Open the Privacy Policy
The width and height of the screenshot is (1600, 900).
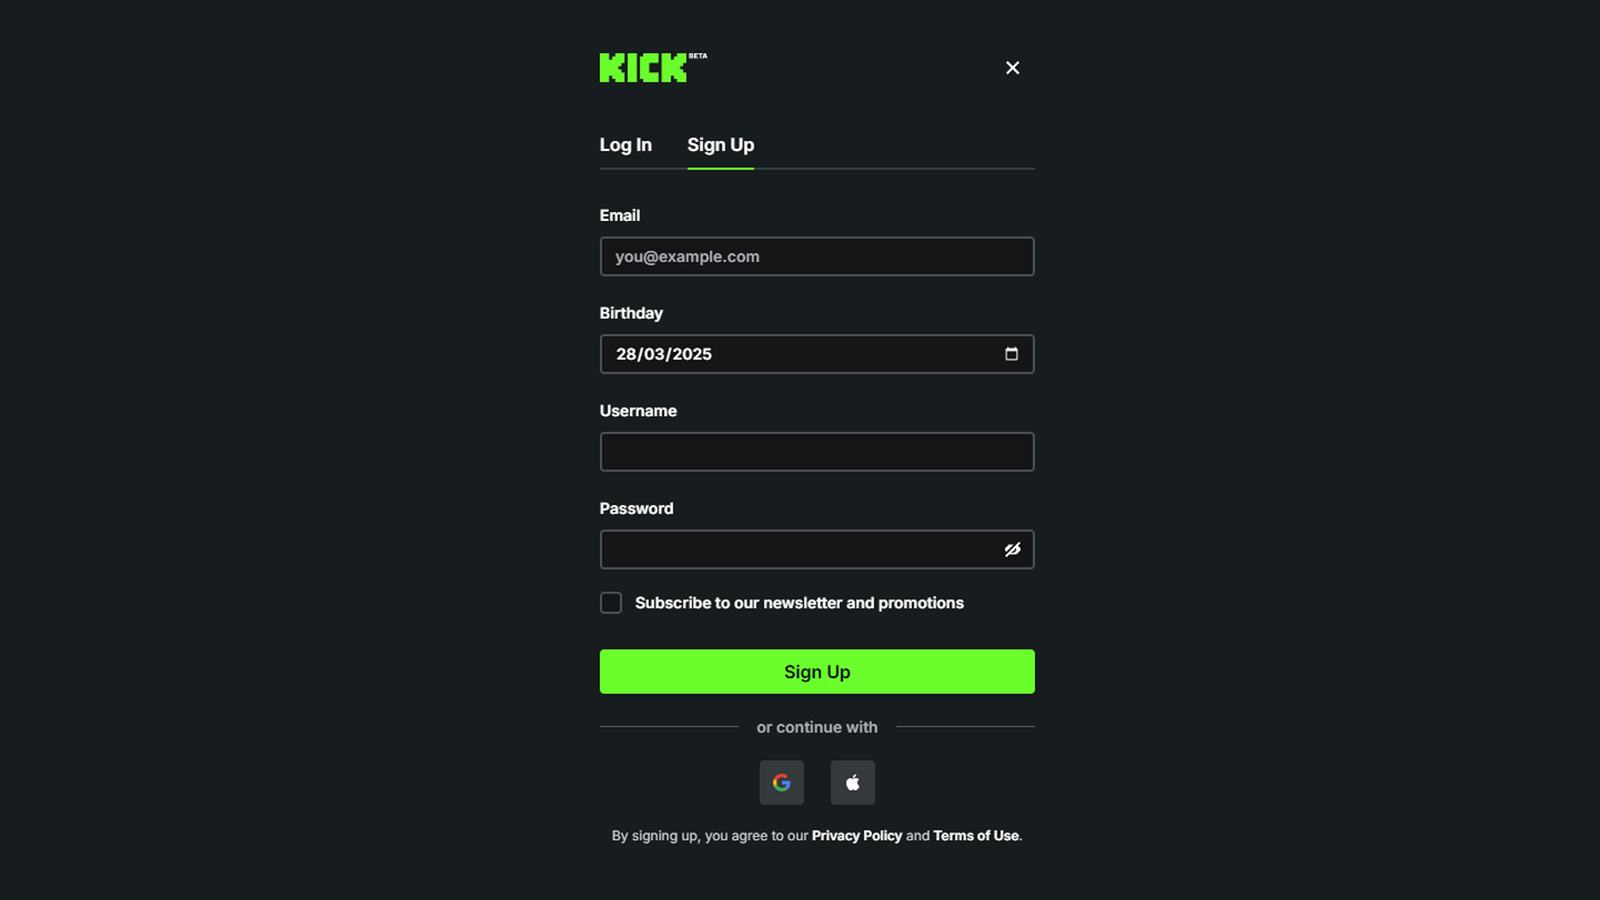click(x=856, y=835)
